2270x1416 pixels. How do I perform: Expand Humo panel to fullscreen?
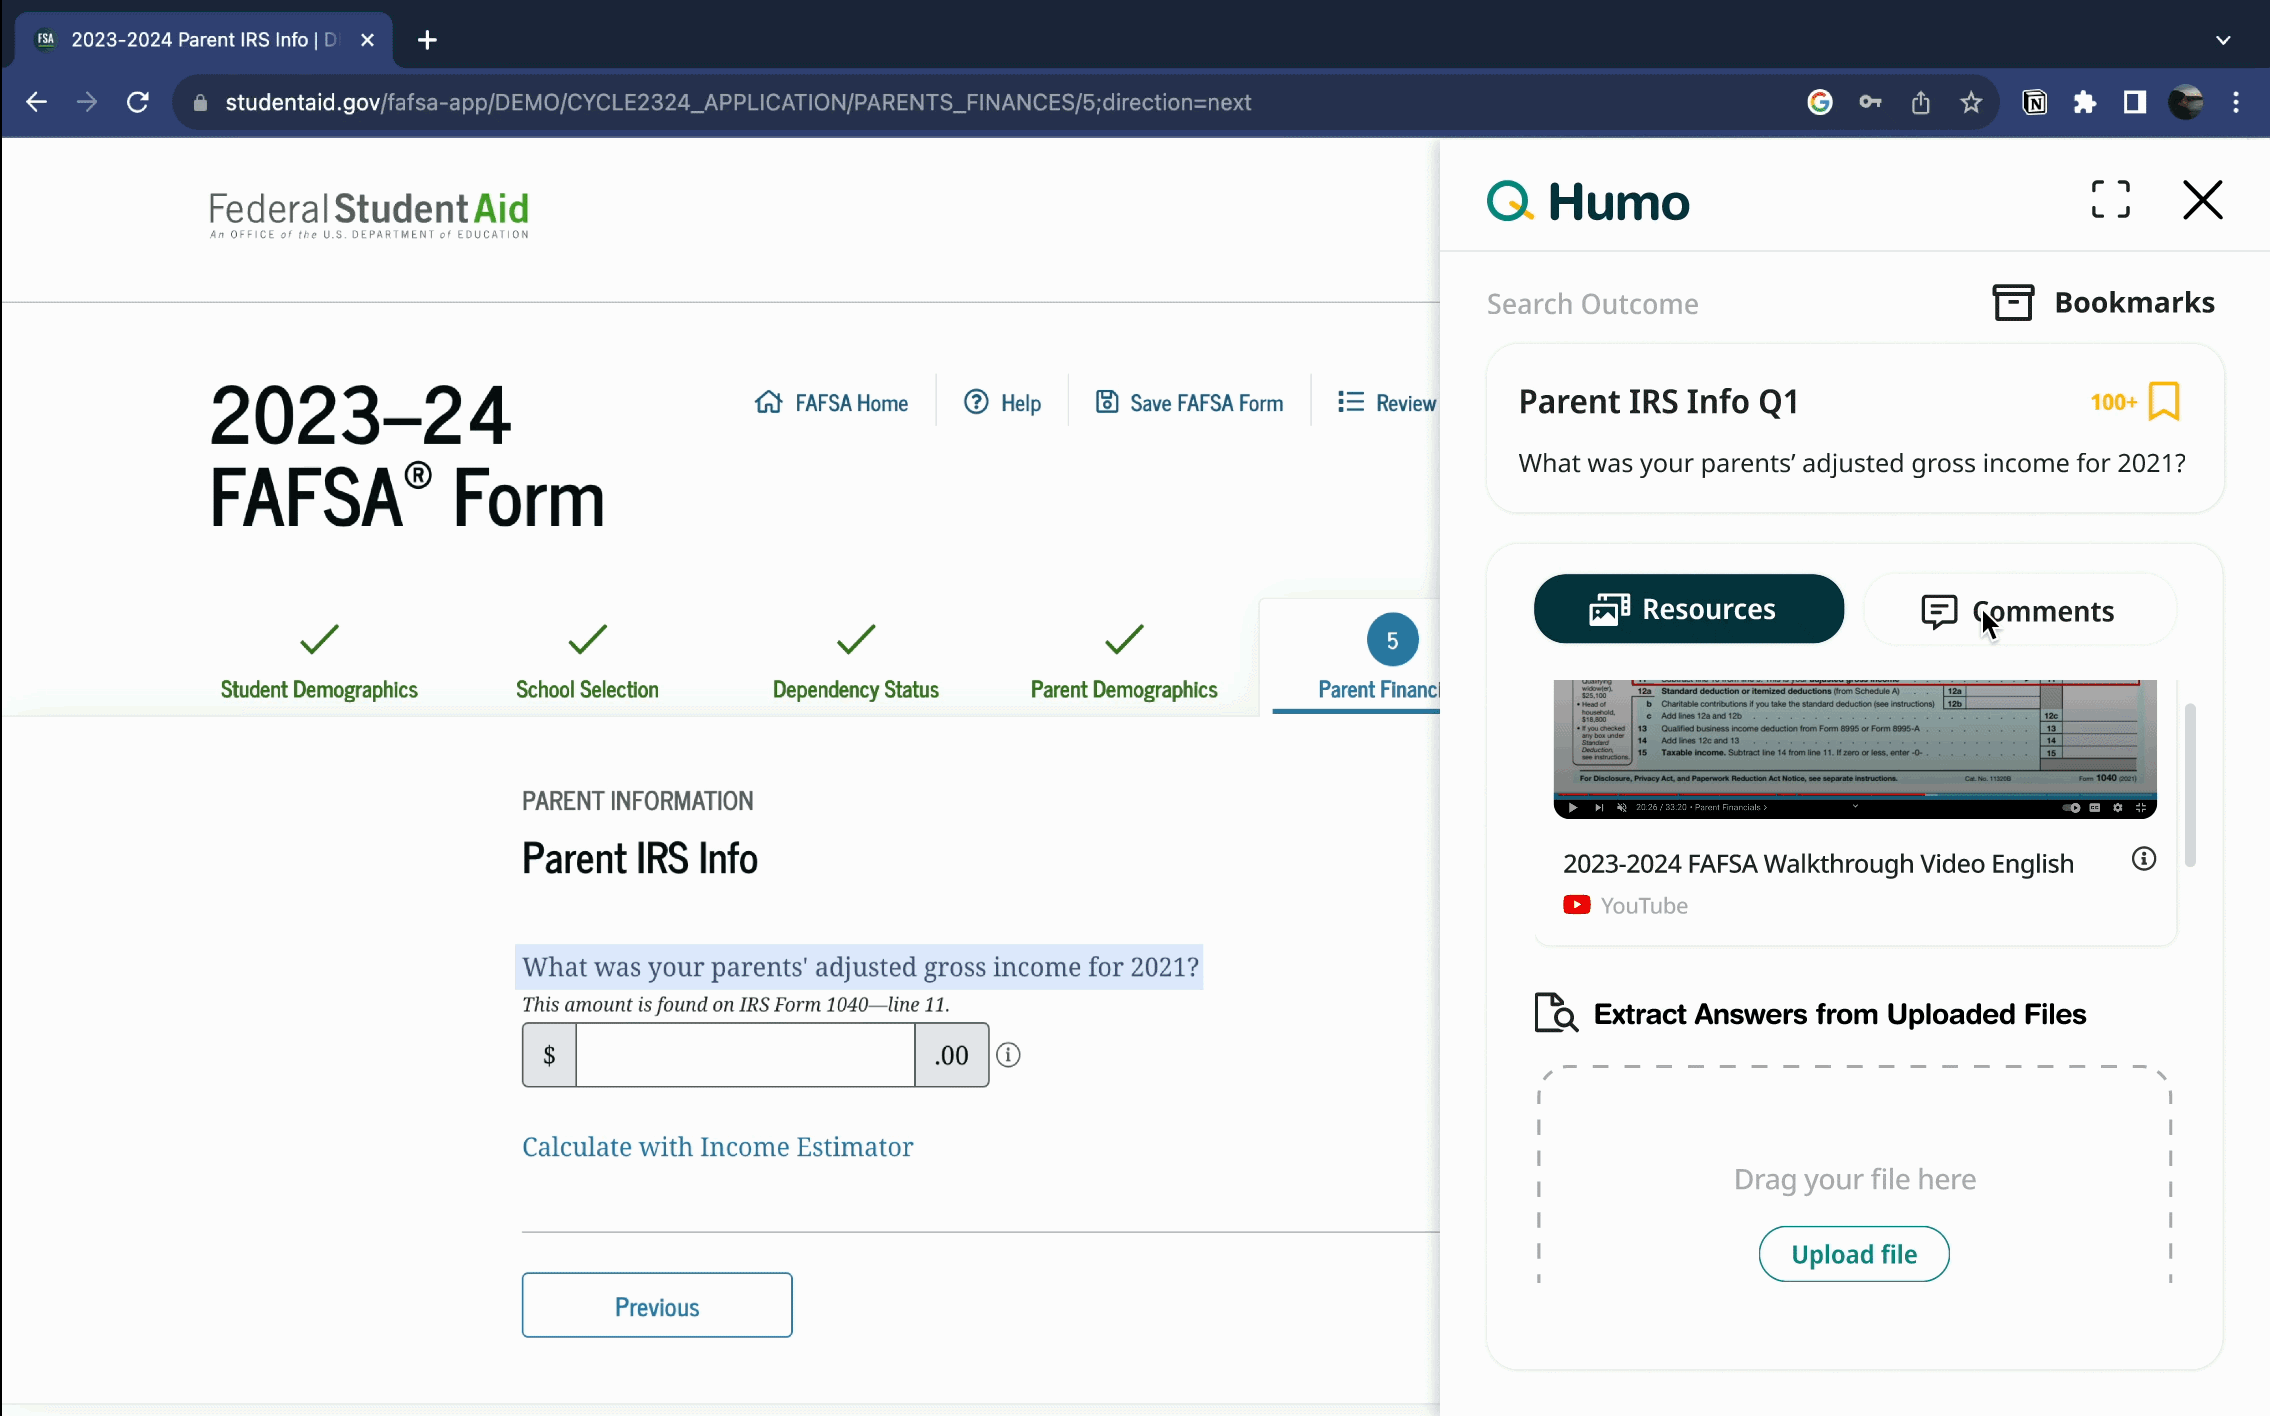(2110, 200)
